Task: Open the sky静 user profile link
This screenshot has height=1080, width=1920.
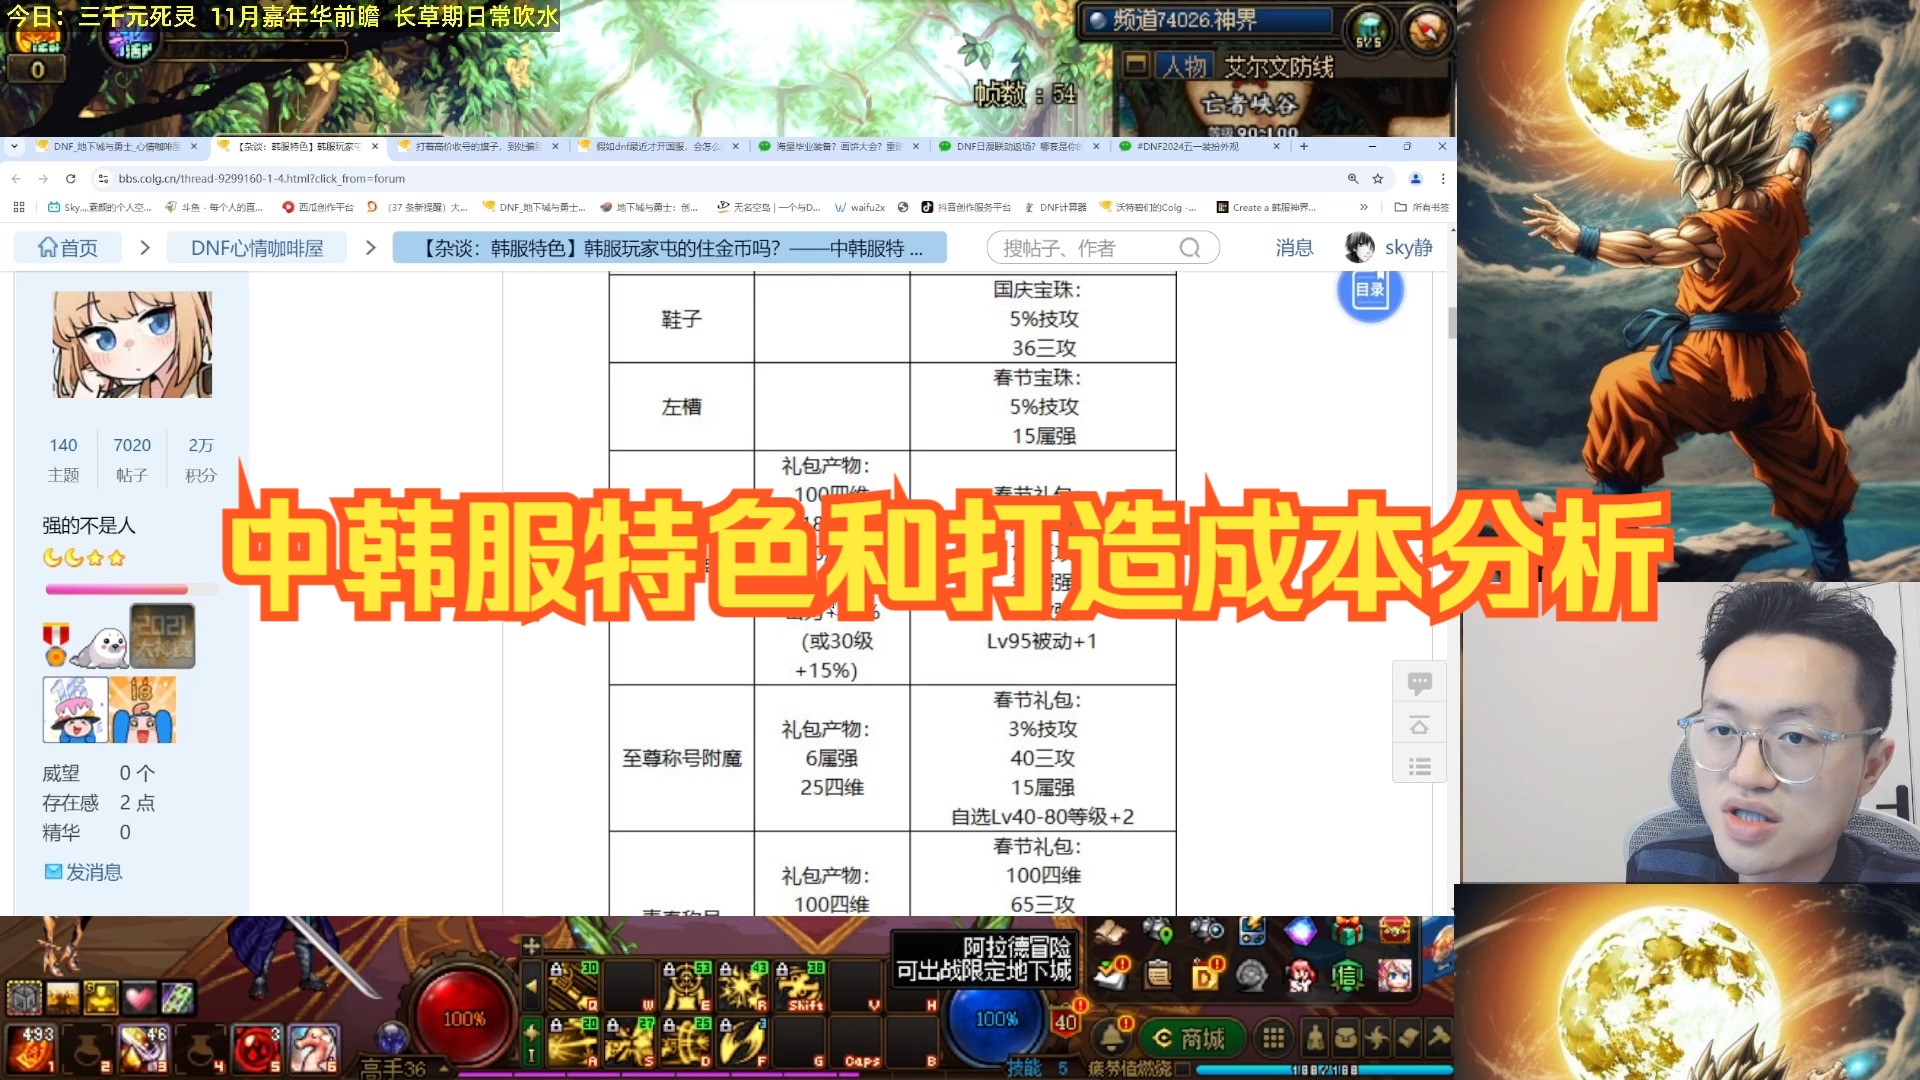Action: [1389, 248]
